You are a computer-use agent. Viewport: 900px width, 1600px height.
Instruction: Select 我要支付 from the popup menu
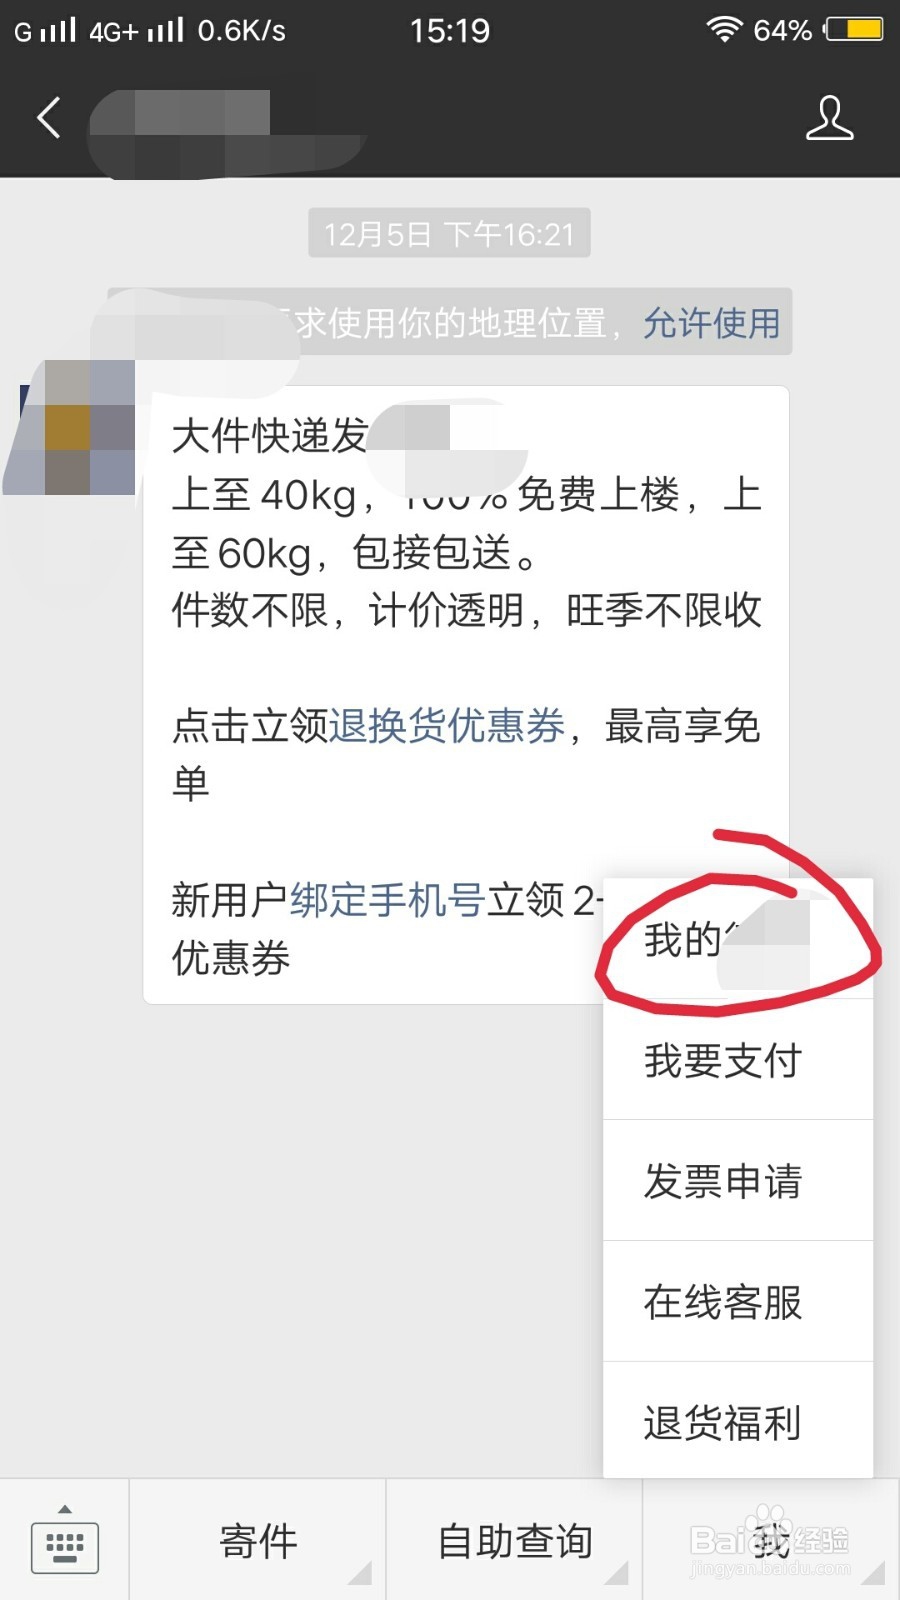click(x=738, y=1060)
